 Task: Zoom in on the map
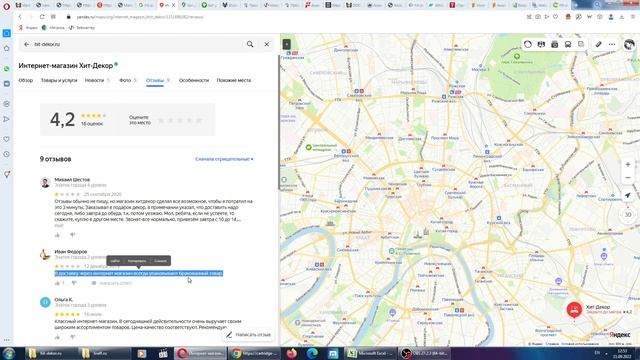click(x=628, y=164)
